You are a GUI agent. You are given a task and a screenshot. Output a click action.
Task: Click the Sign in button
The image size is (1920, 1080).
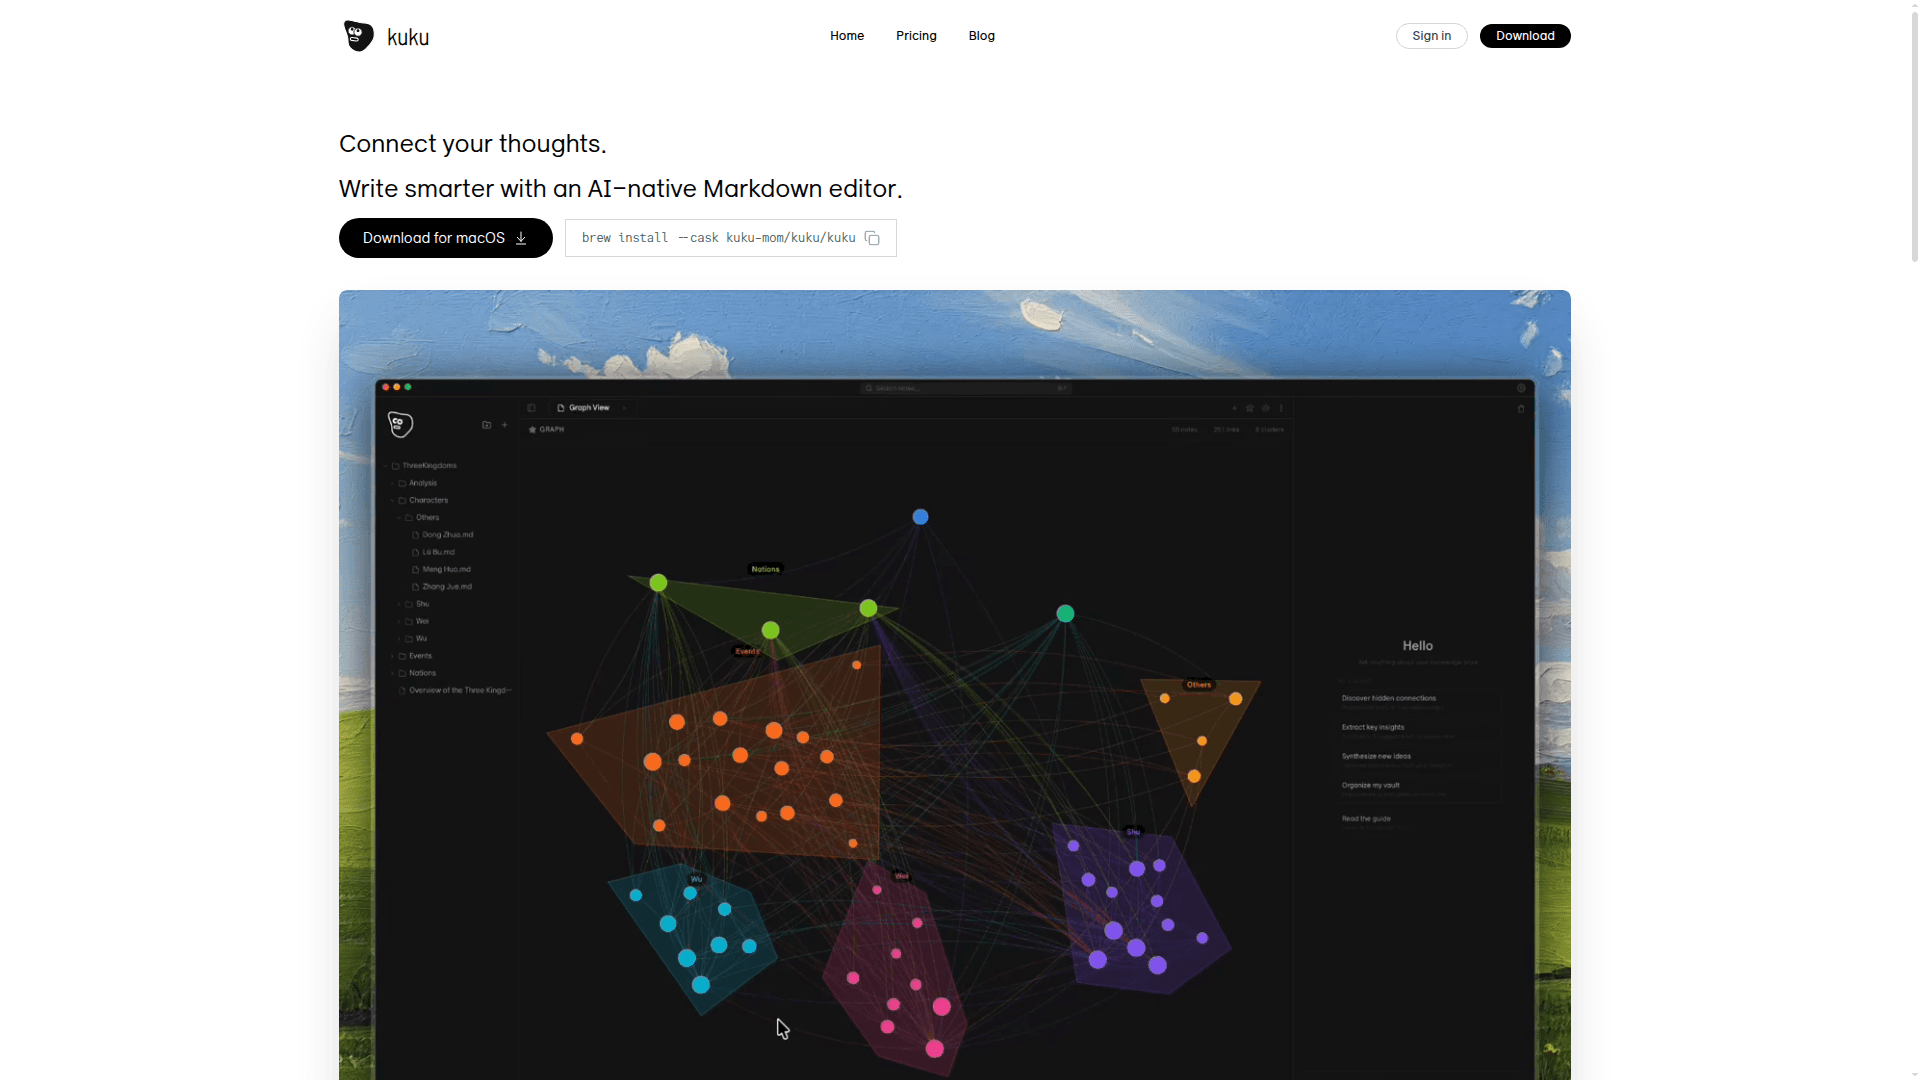(x=1431, y=36)
